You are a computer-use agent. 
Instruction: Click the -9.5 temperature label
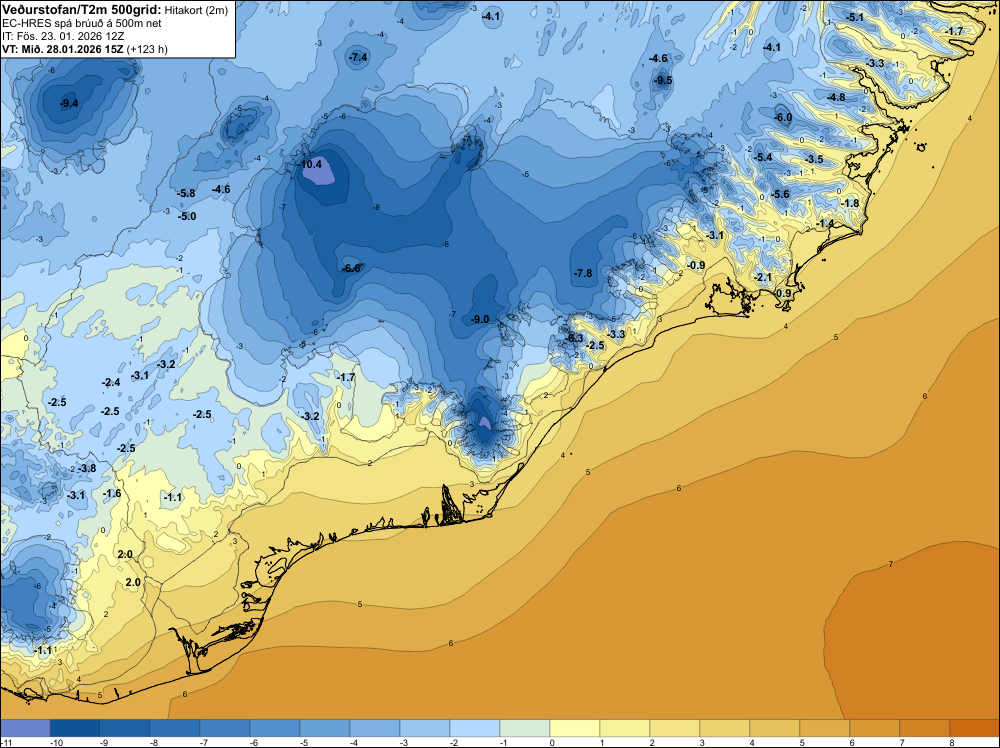tap(663, 80)
